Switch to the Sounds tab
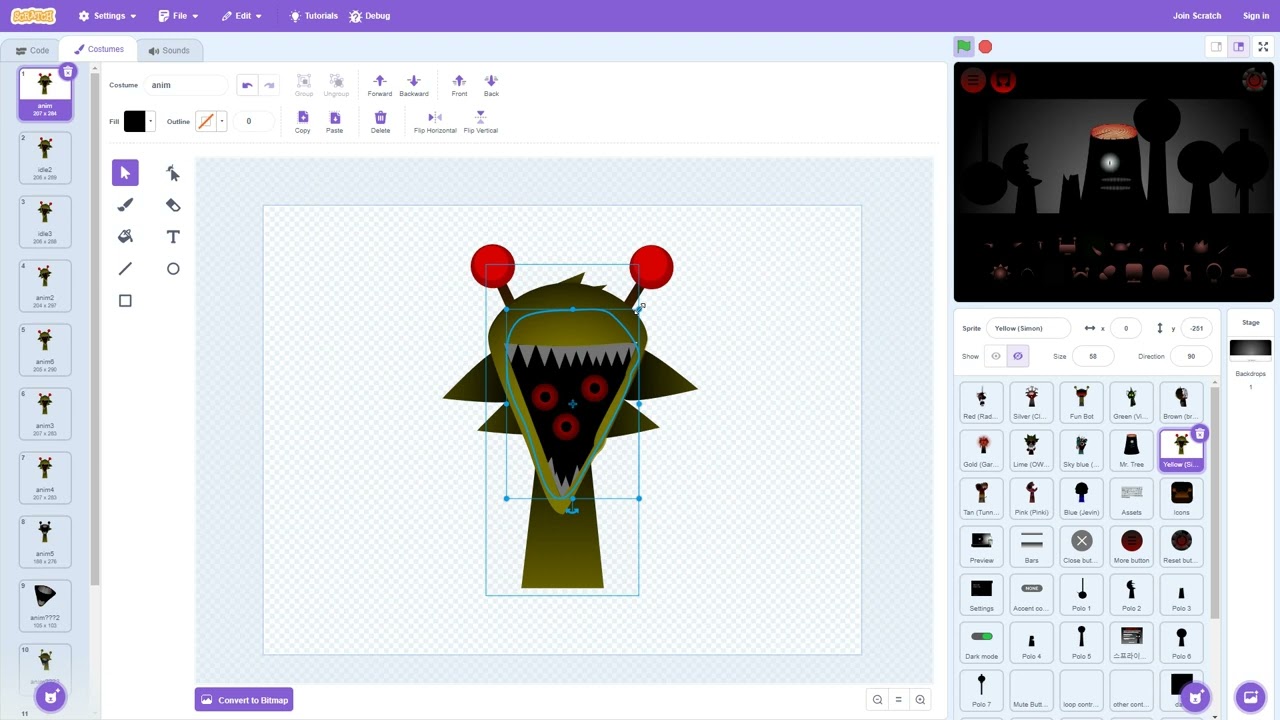 click(169, 50)
